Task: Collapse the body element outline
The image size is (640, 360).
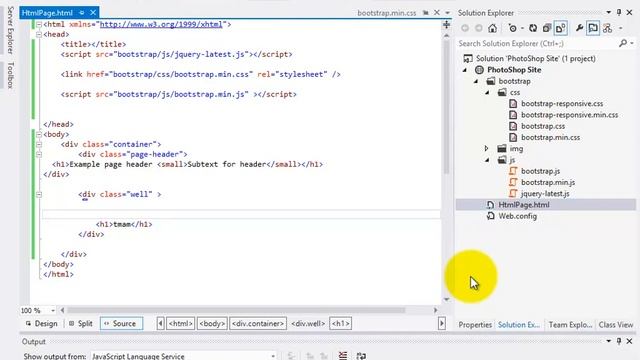Action: 39,134
